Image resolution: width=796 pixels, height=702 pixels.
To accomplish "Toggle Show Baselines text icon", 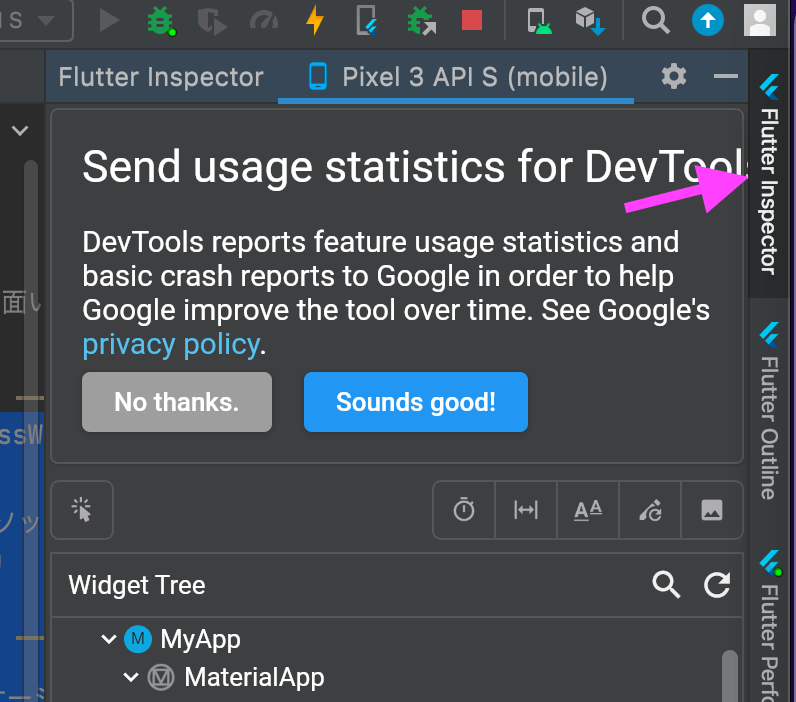I will [x=588, y=510].
